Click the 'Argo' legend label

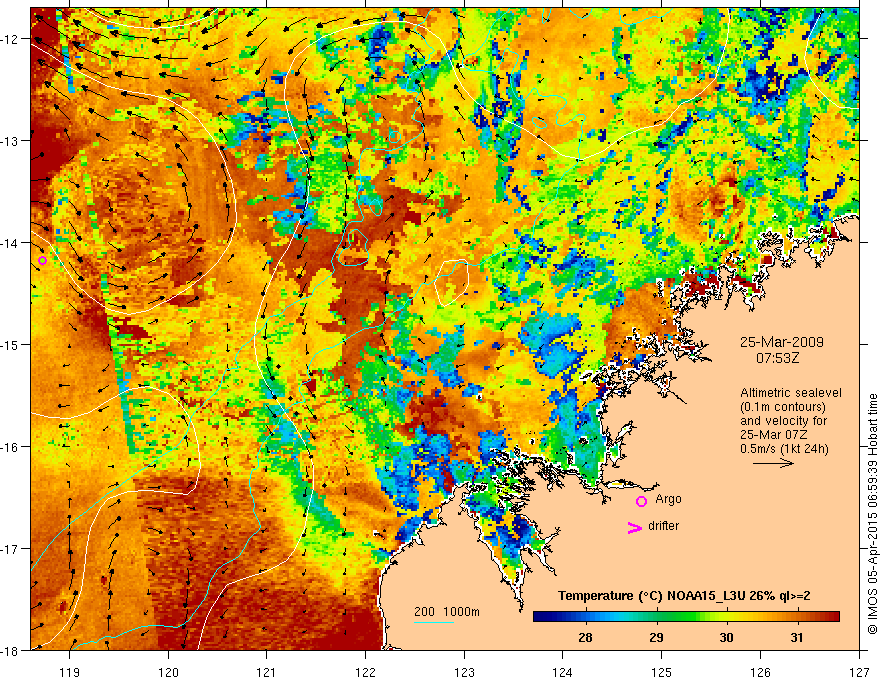click(668, 499)
